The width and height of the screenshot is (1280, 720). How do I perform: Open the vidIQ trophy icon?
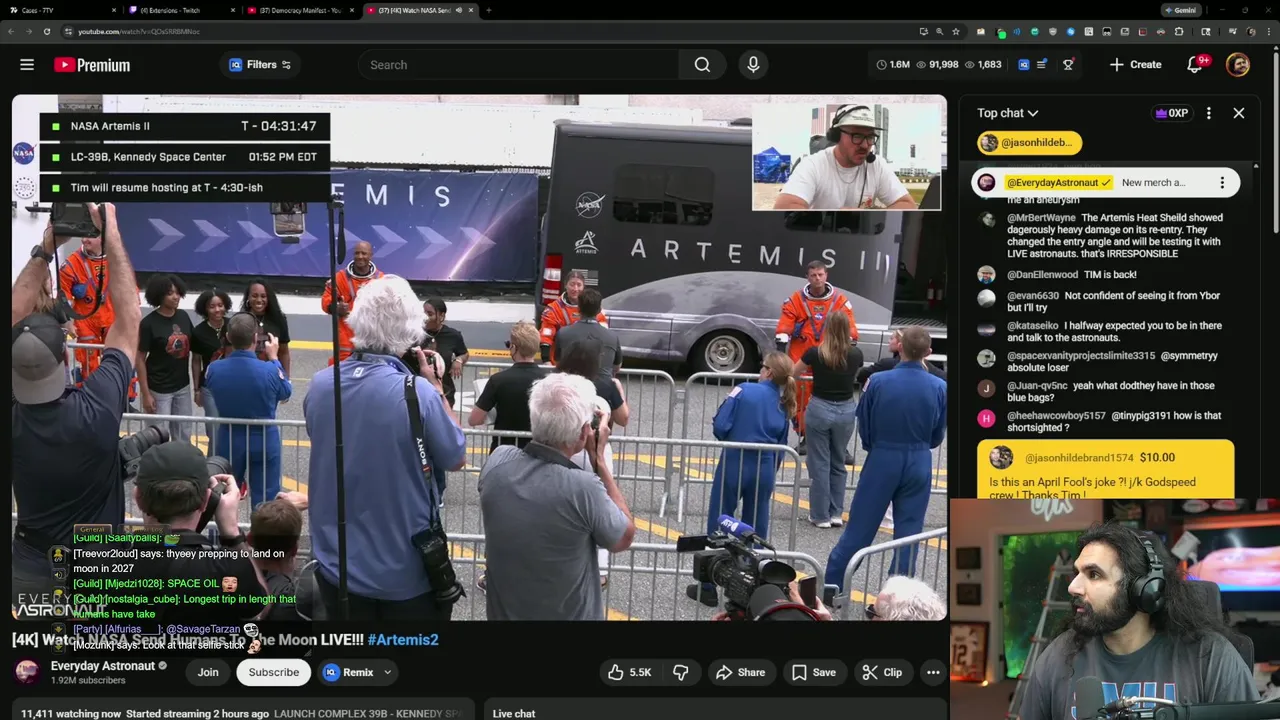pyautogui.click(x=1068, y=65)
